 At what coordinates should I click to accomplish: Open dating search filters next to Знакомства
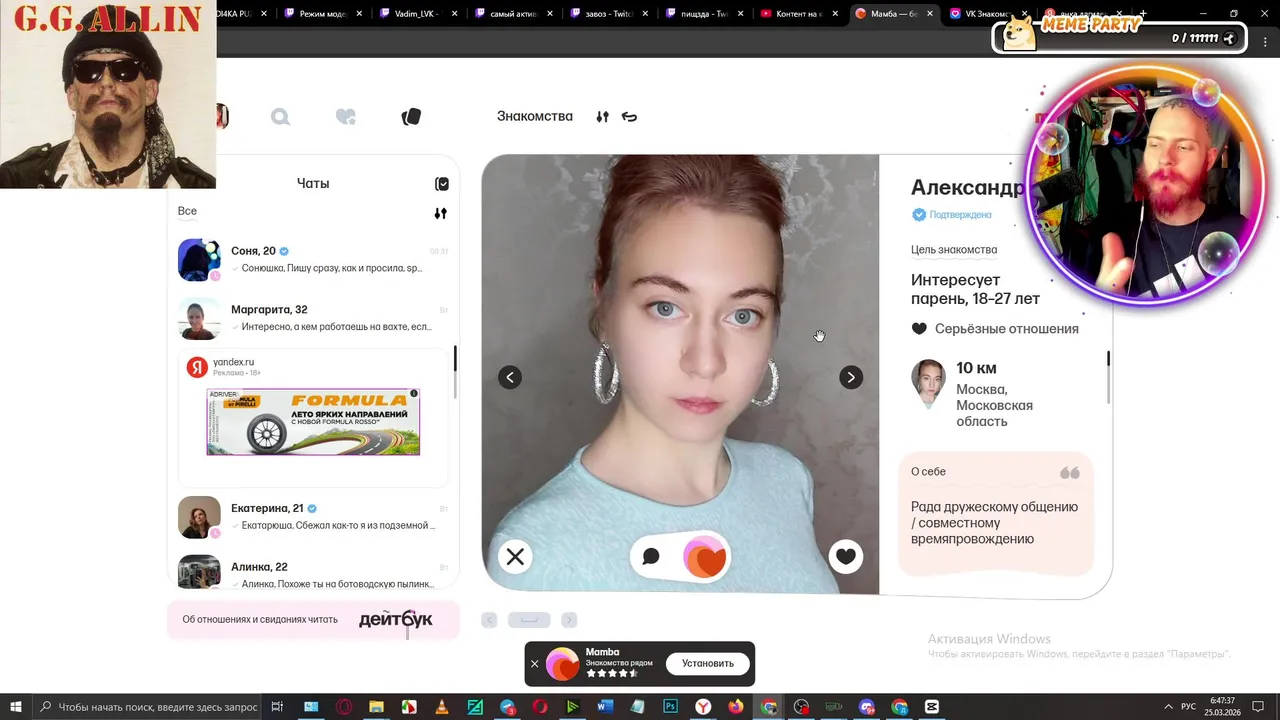tap(602, 117)
